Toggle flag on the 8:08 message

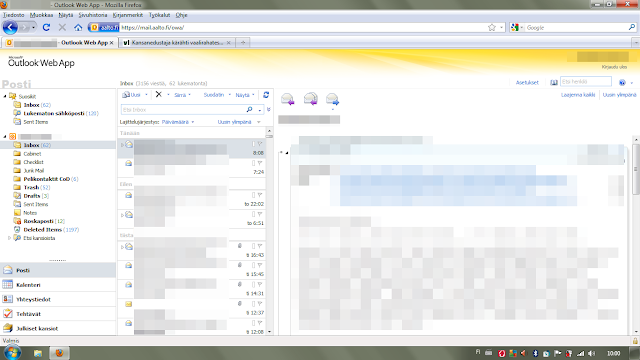click(260, 144)
